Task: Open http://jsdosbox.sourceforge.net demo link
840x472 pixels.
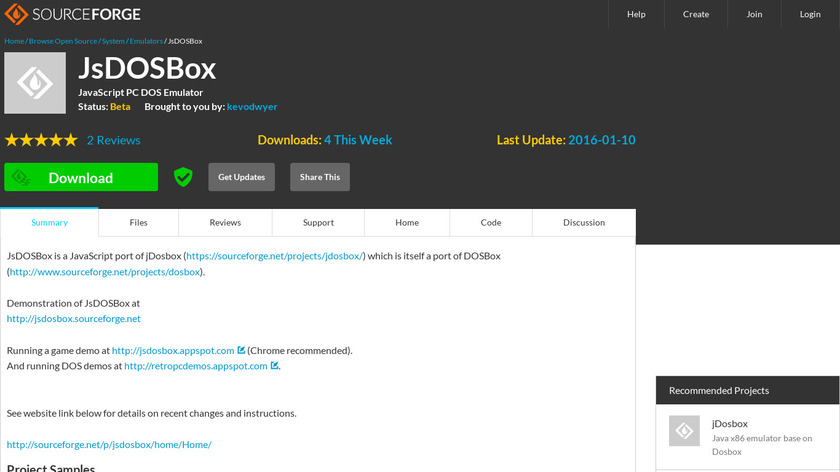Action: 73,319
